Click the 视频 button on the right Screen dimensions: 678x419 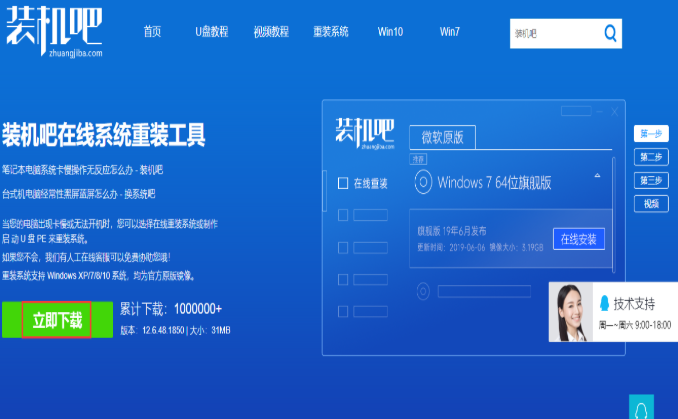click(x=650, y=203)
